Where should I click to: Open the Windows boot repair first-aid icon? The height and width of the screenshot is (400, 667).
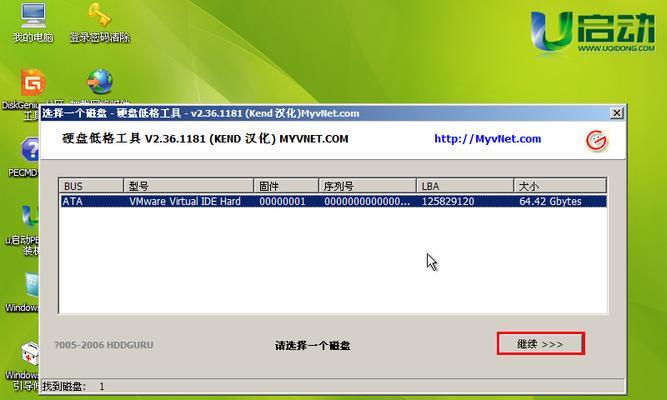click(30, 353)
